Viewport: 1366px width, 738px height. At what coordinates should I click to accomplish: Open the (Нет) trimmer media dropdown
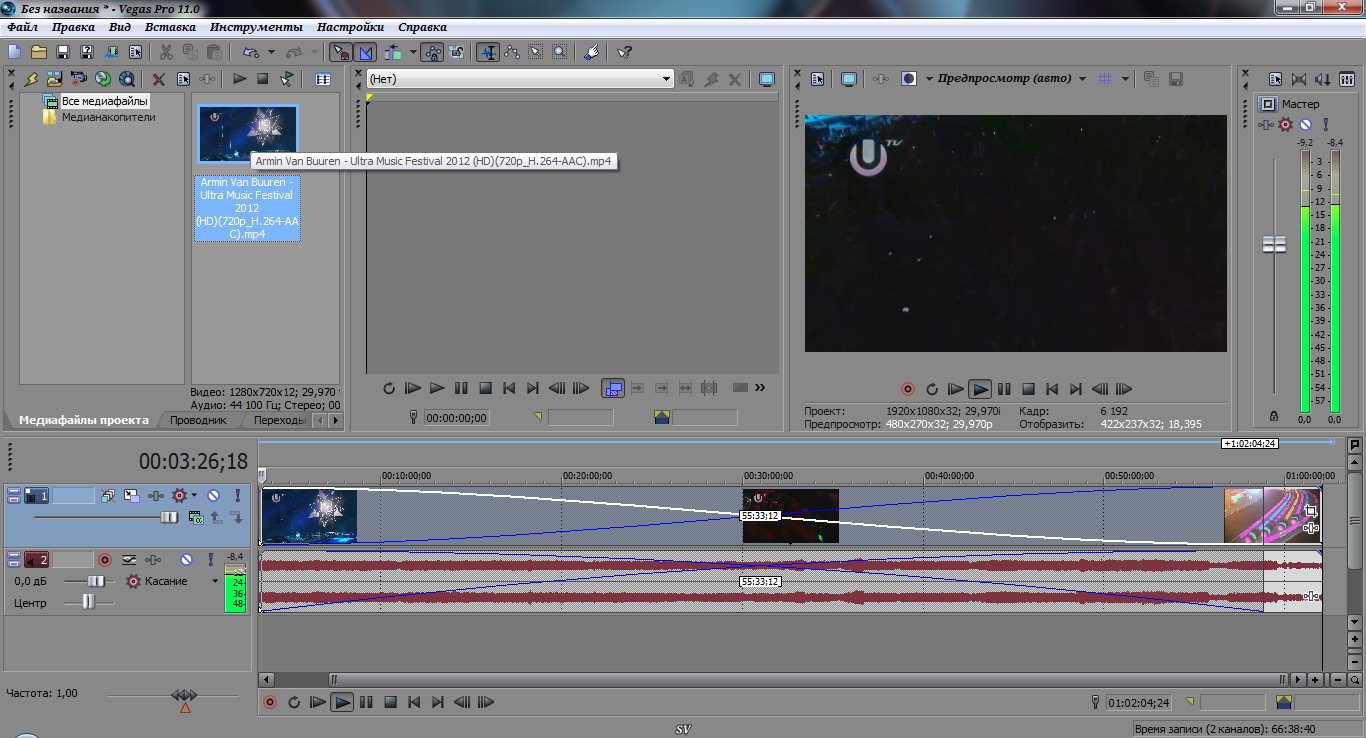[x=667, y=79]
